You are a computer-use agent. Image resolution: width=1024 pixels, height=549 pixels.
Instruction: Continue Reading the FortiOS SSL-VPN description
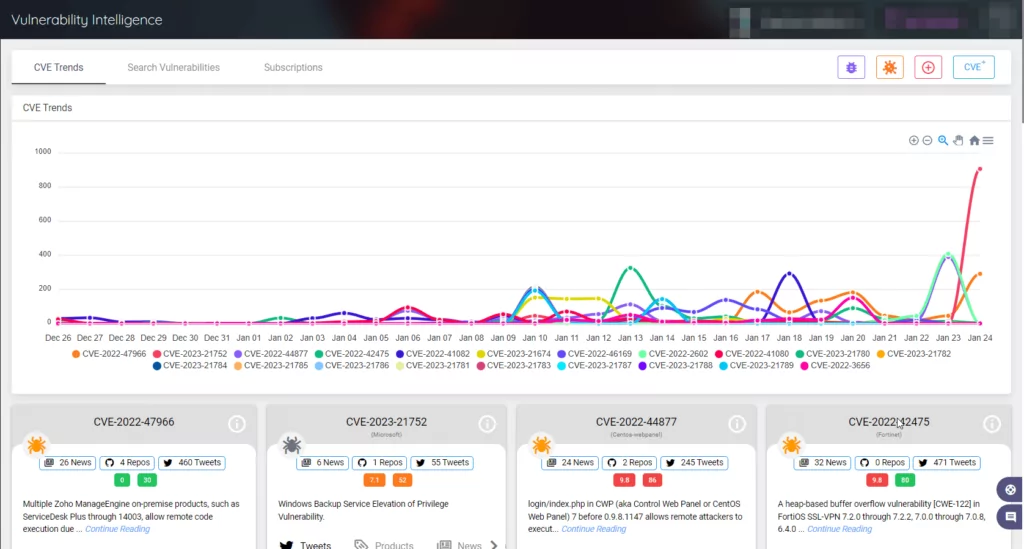click(x=839, y=529)
